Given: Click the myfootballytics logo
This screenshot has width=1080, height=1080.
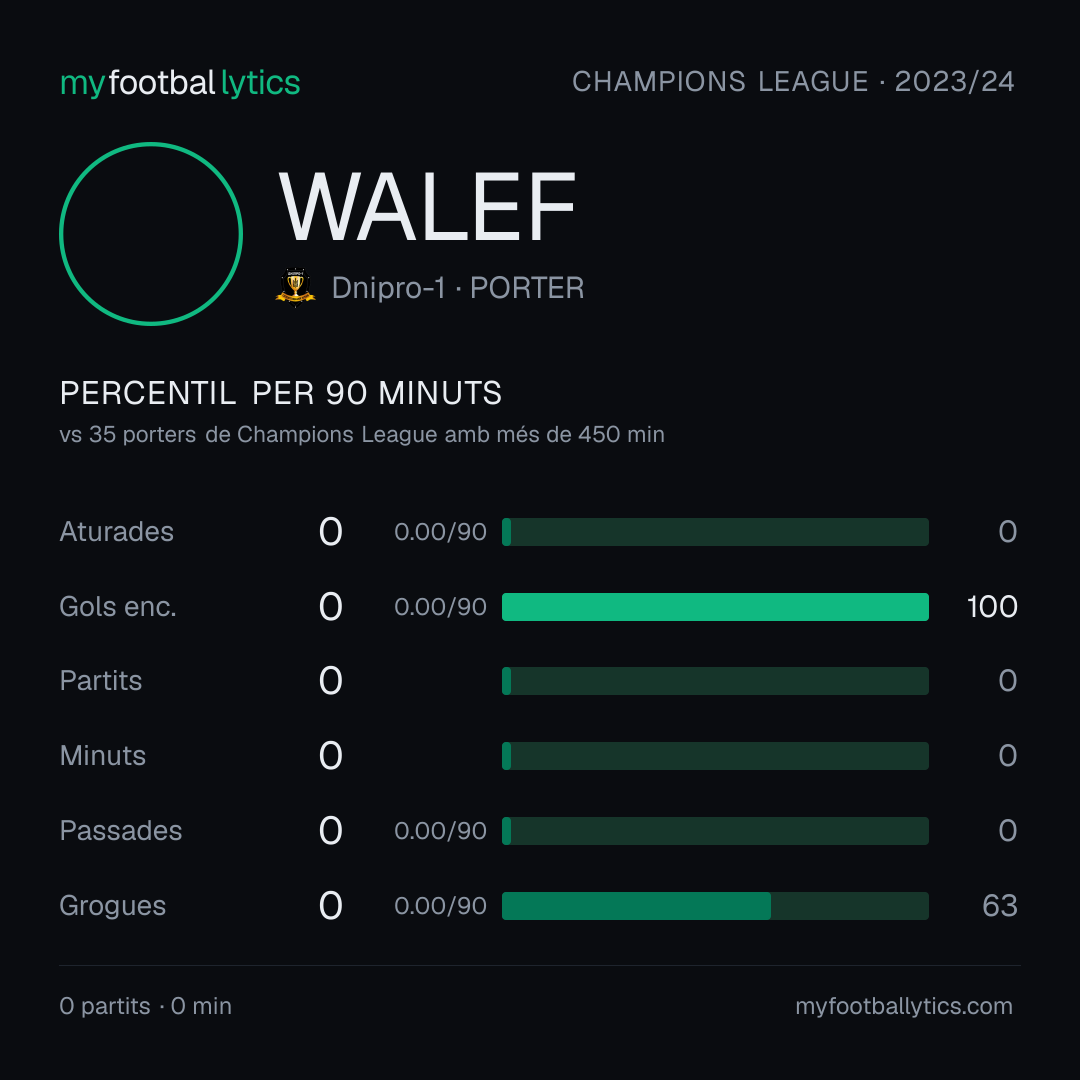Looking at the screenshot, I should pyautogui.click(x=180, y=83).
